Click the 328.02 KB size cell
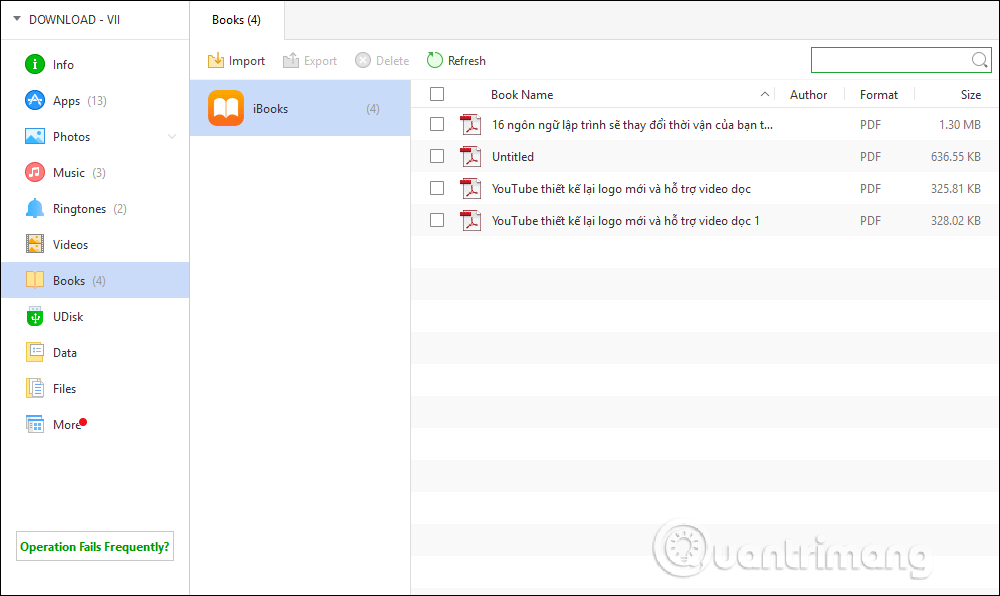Image resolution: width=1000 pixels, height=596 pixels. point(956,221)
